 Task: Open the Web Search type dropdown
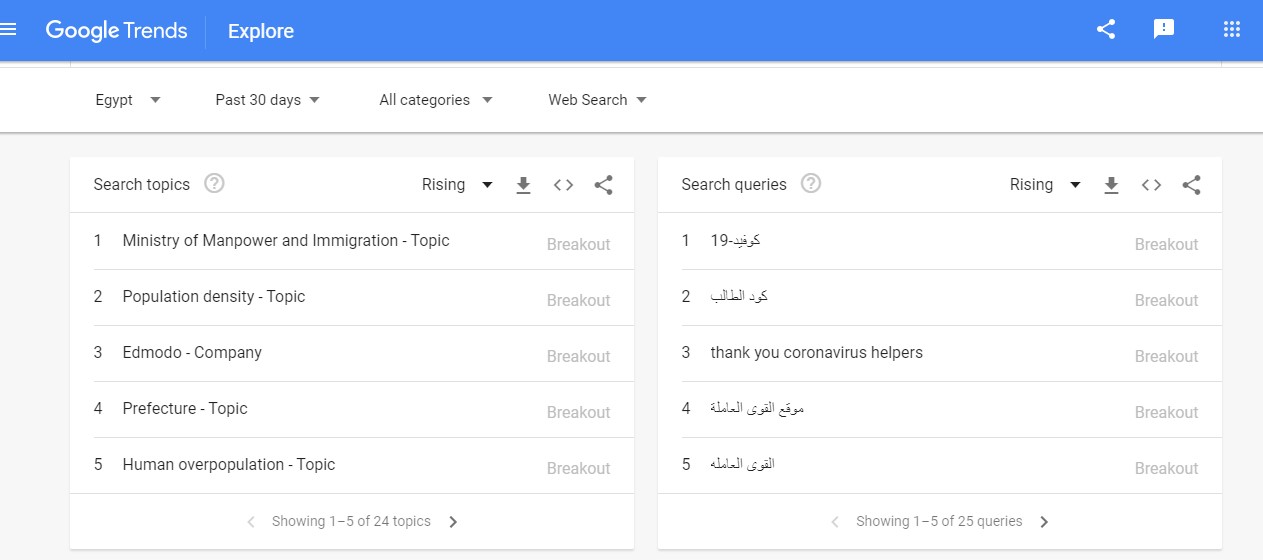(598, 100)
